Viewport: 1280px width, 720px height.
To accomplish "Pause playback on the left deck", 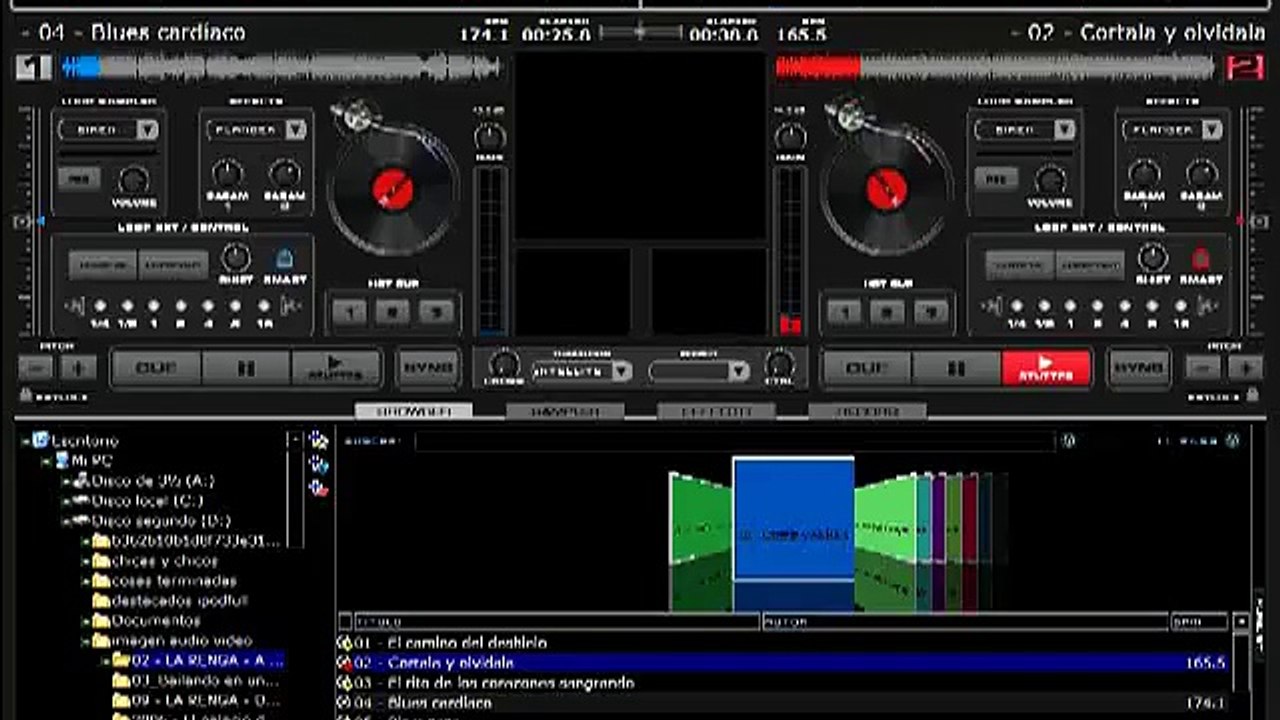I will 246,368.
